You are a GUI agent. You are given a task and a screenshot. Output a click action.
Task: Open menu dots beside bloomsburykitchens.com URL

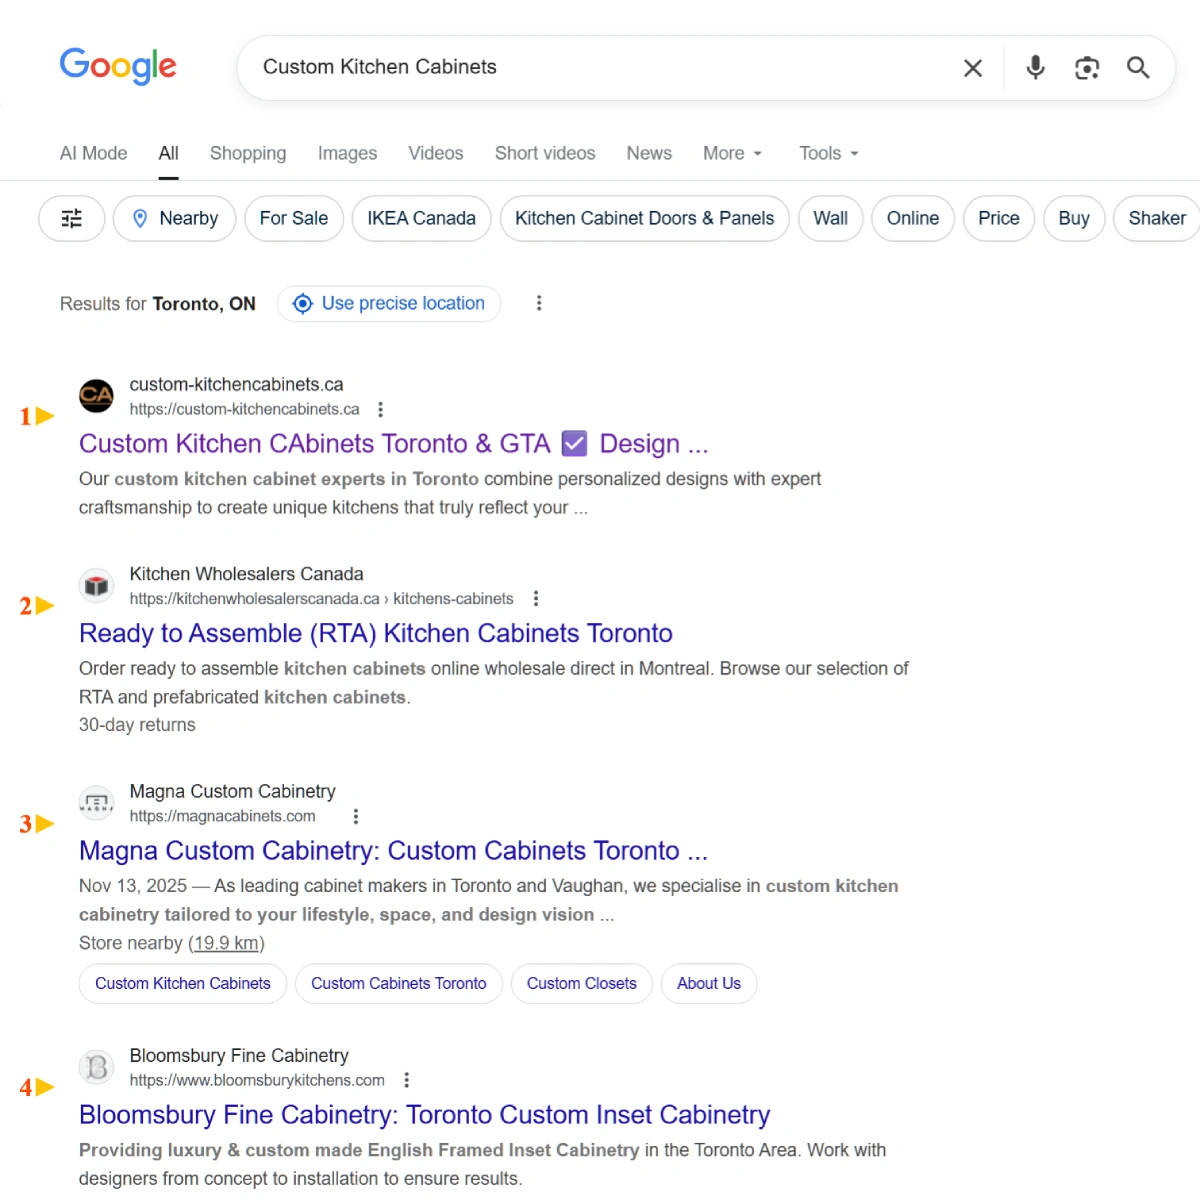pyautogui.click(x=406, y=1080)
